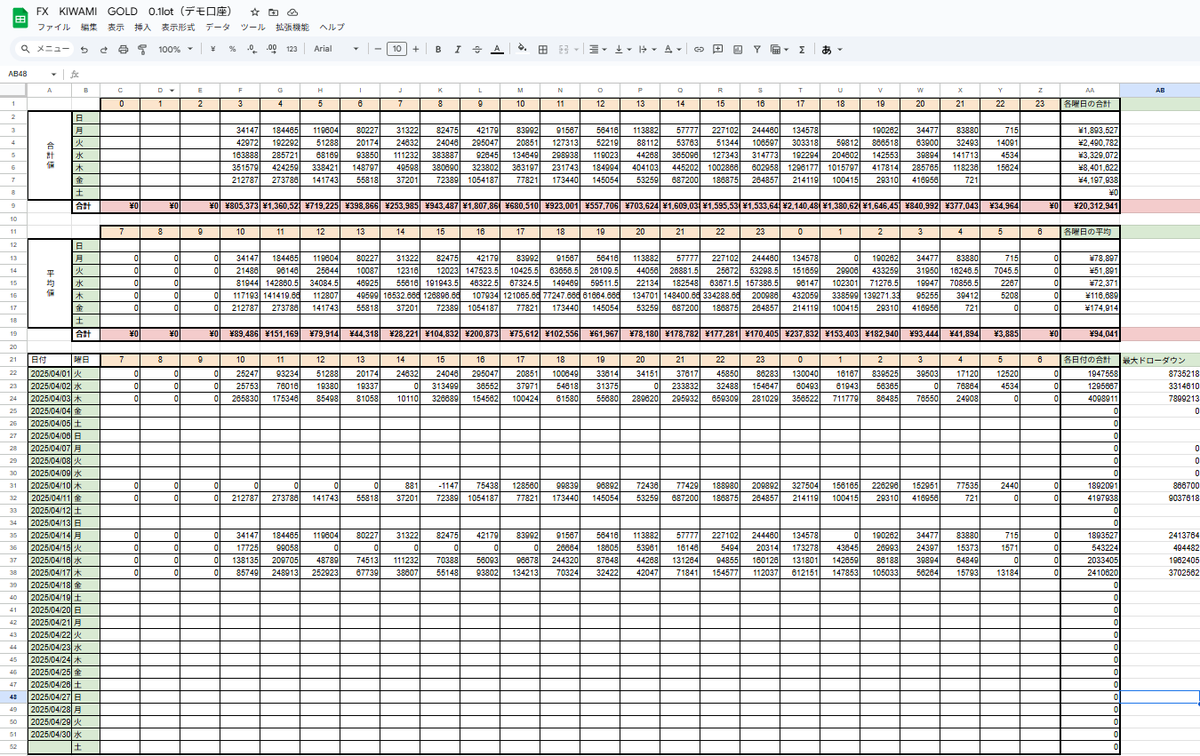Open text rotation dropdown
The width and height of the screenshot is (1200, 756).
tap(671, 48)
